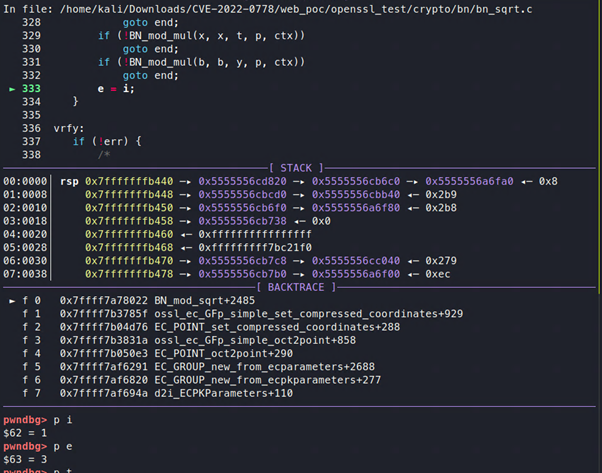Click the 'vrfy:' label on line 336

tap(69, 128)
